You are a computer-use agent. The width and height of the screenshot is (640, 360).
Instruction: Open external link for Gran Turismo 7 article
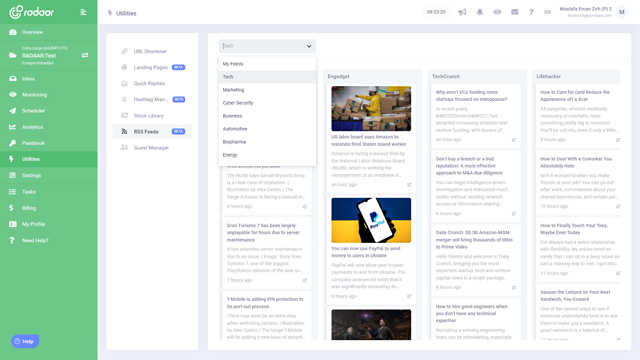(x=304, y=280)
